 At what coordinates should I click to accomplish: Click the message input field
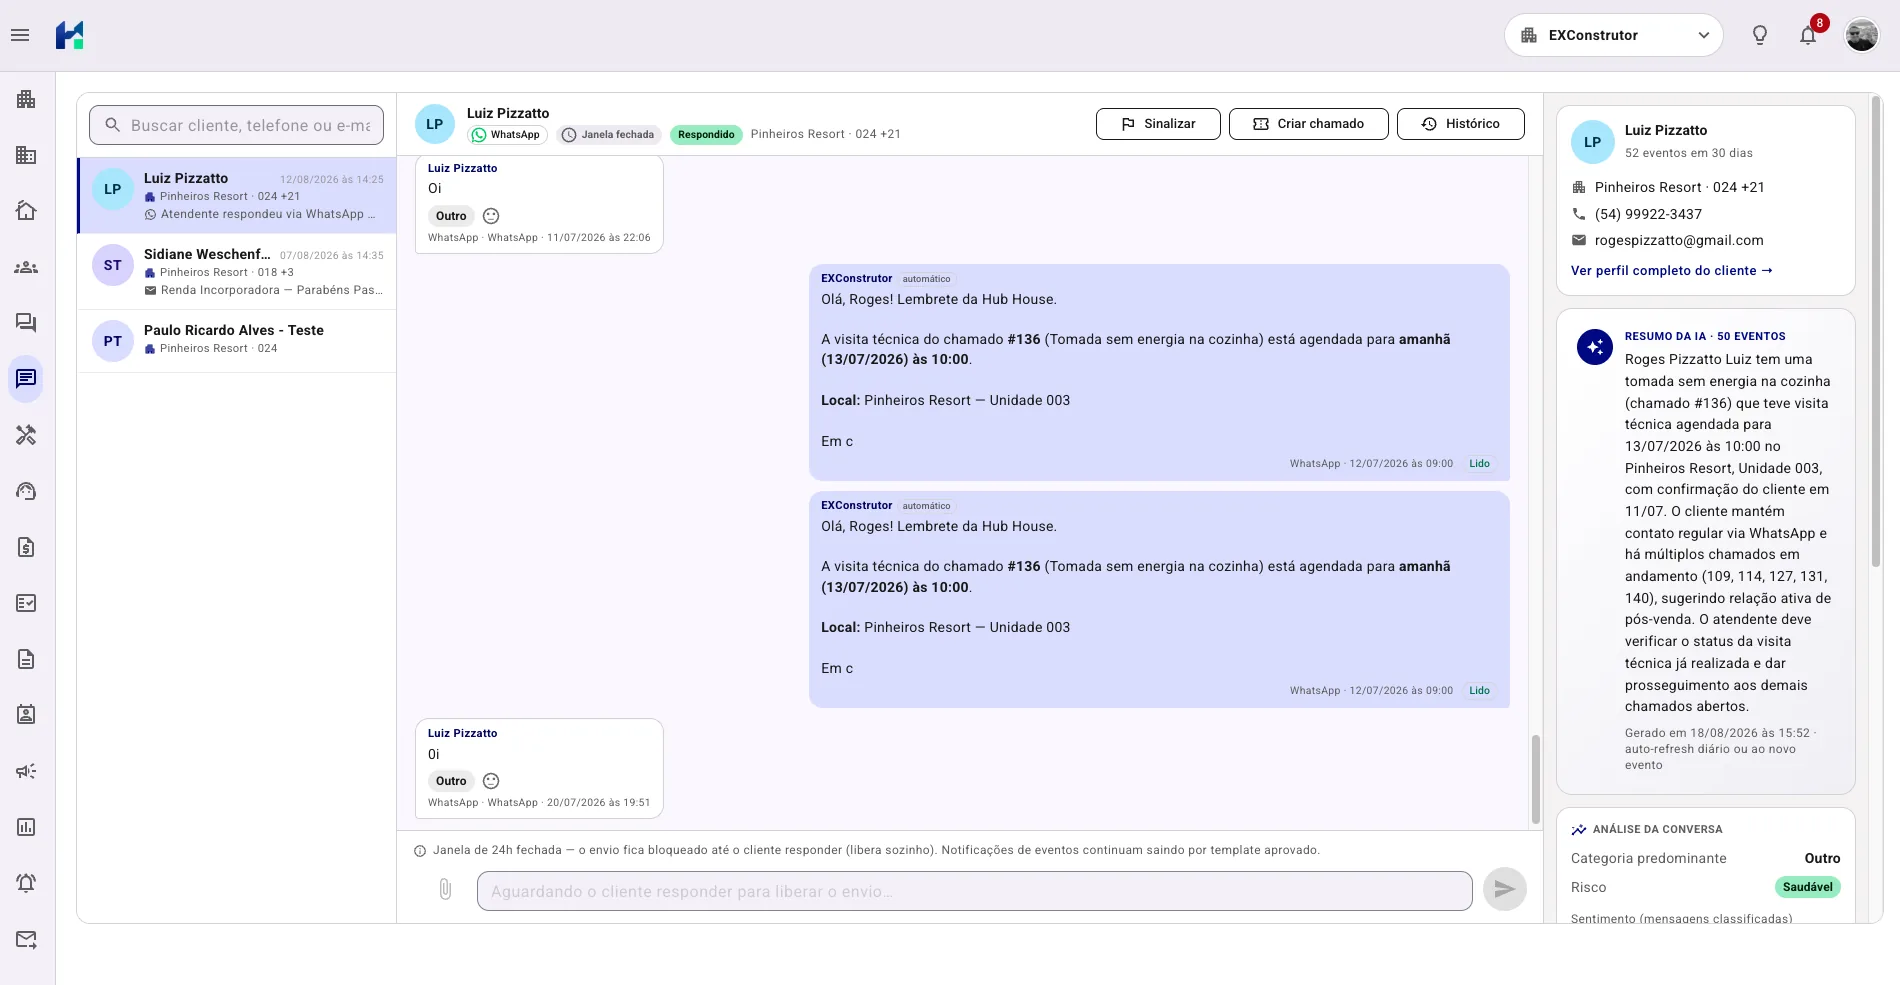pyautogui.click(x=974, y=891)
